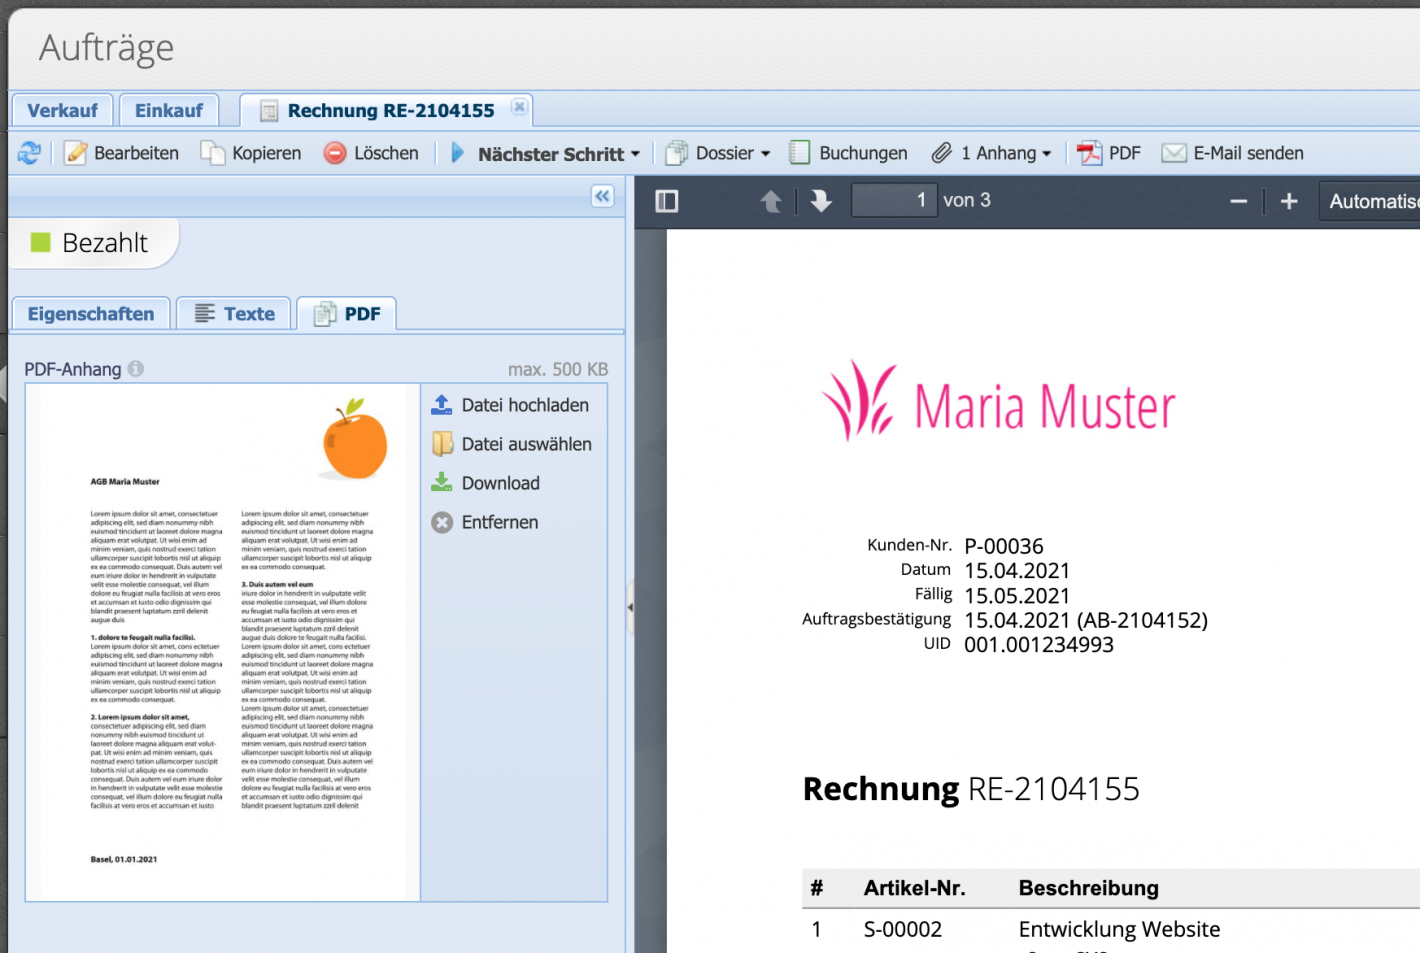Choose an existing file with Datei auswählen

tap(514, 444)
